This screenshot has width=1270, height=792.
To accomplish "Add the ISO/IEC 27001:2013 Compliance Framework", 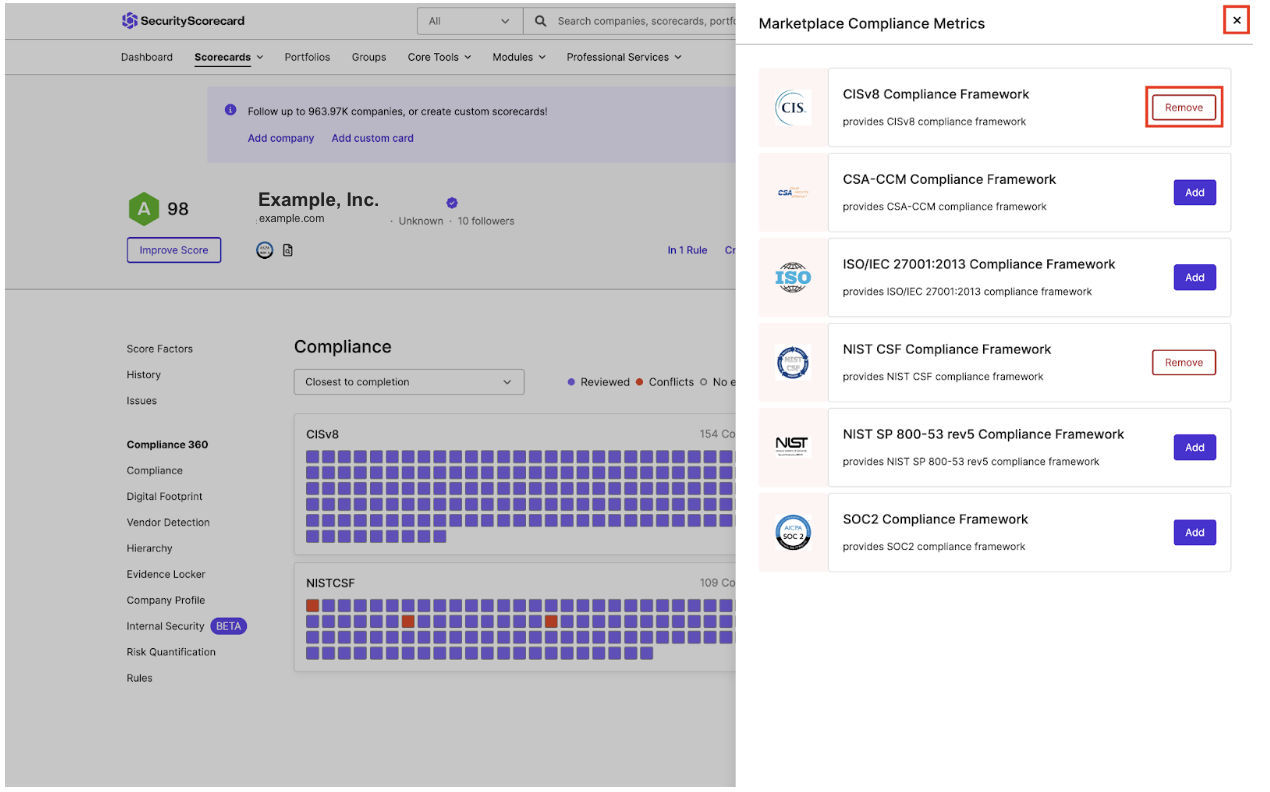I will point(1195,278).
